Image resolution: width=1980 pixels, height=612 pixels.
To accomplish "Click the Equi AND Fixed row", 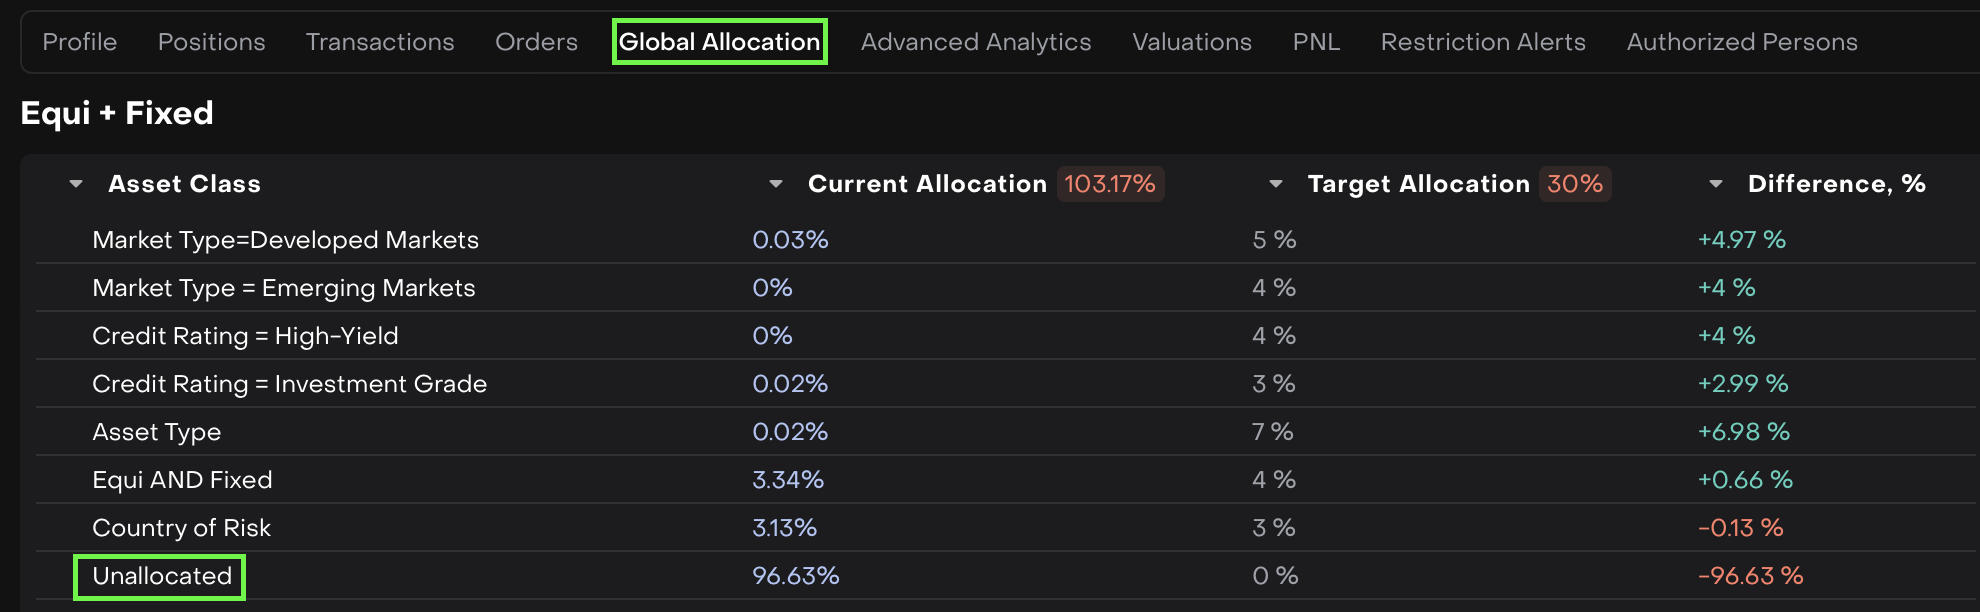I will click(182, 480).
